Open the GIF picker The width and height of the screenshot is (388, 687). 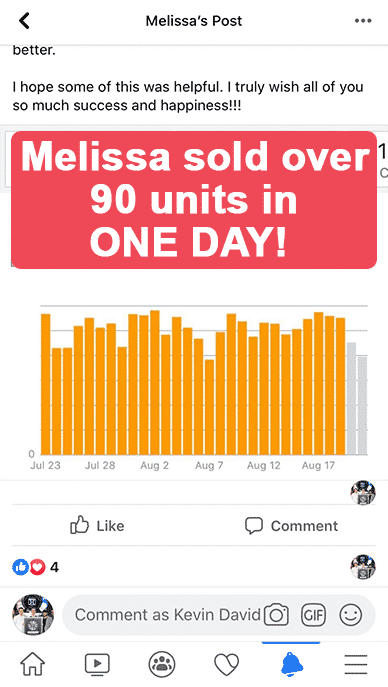coord(314,615)
